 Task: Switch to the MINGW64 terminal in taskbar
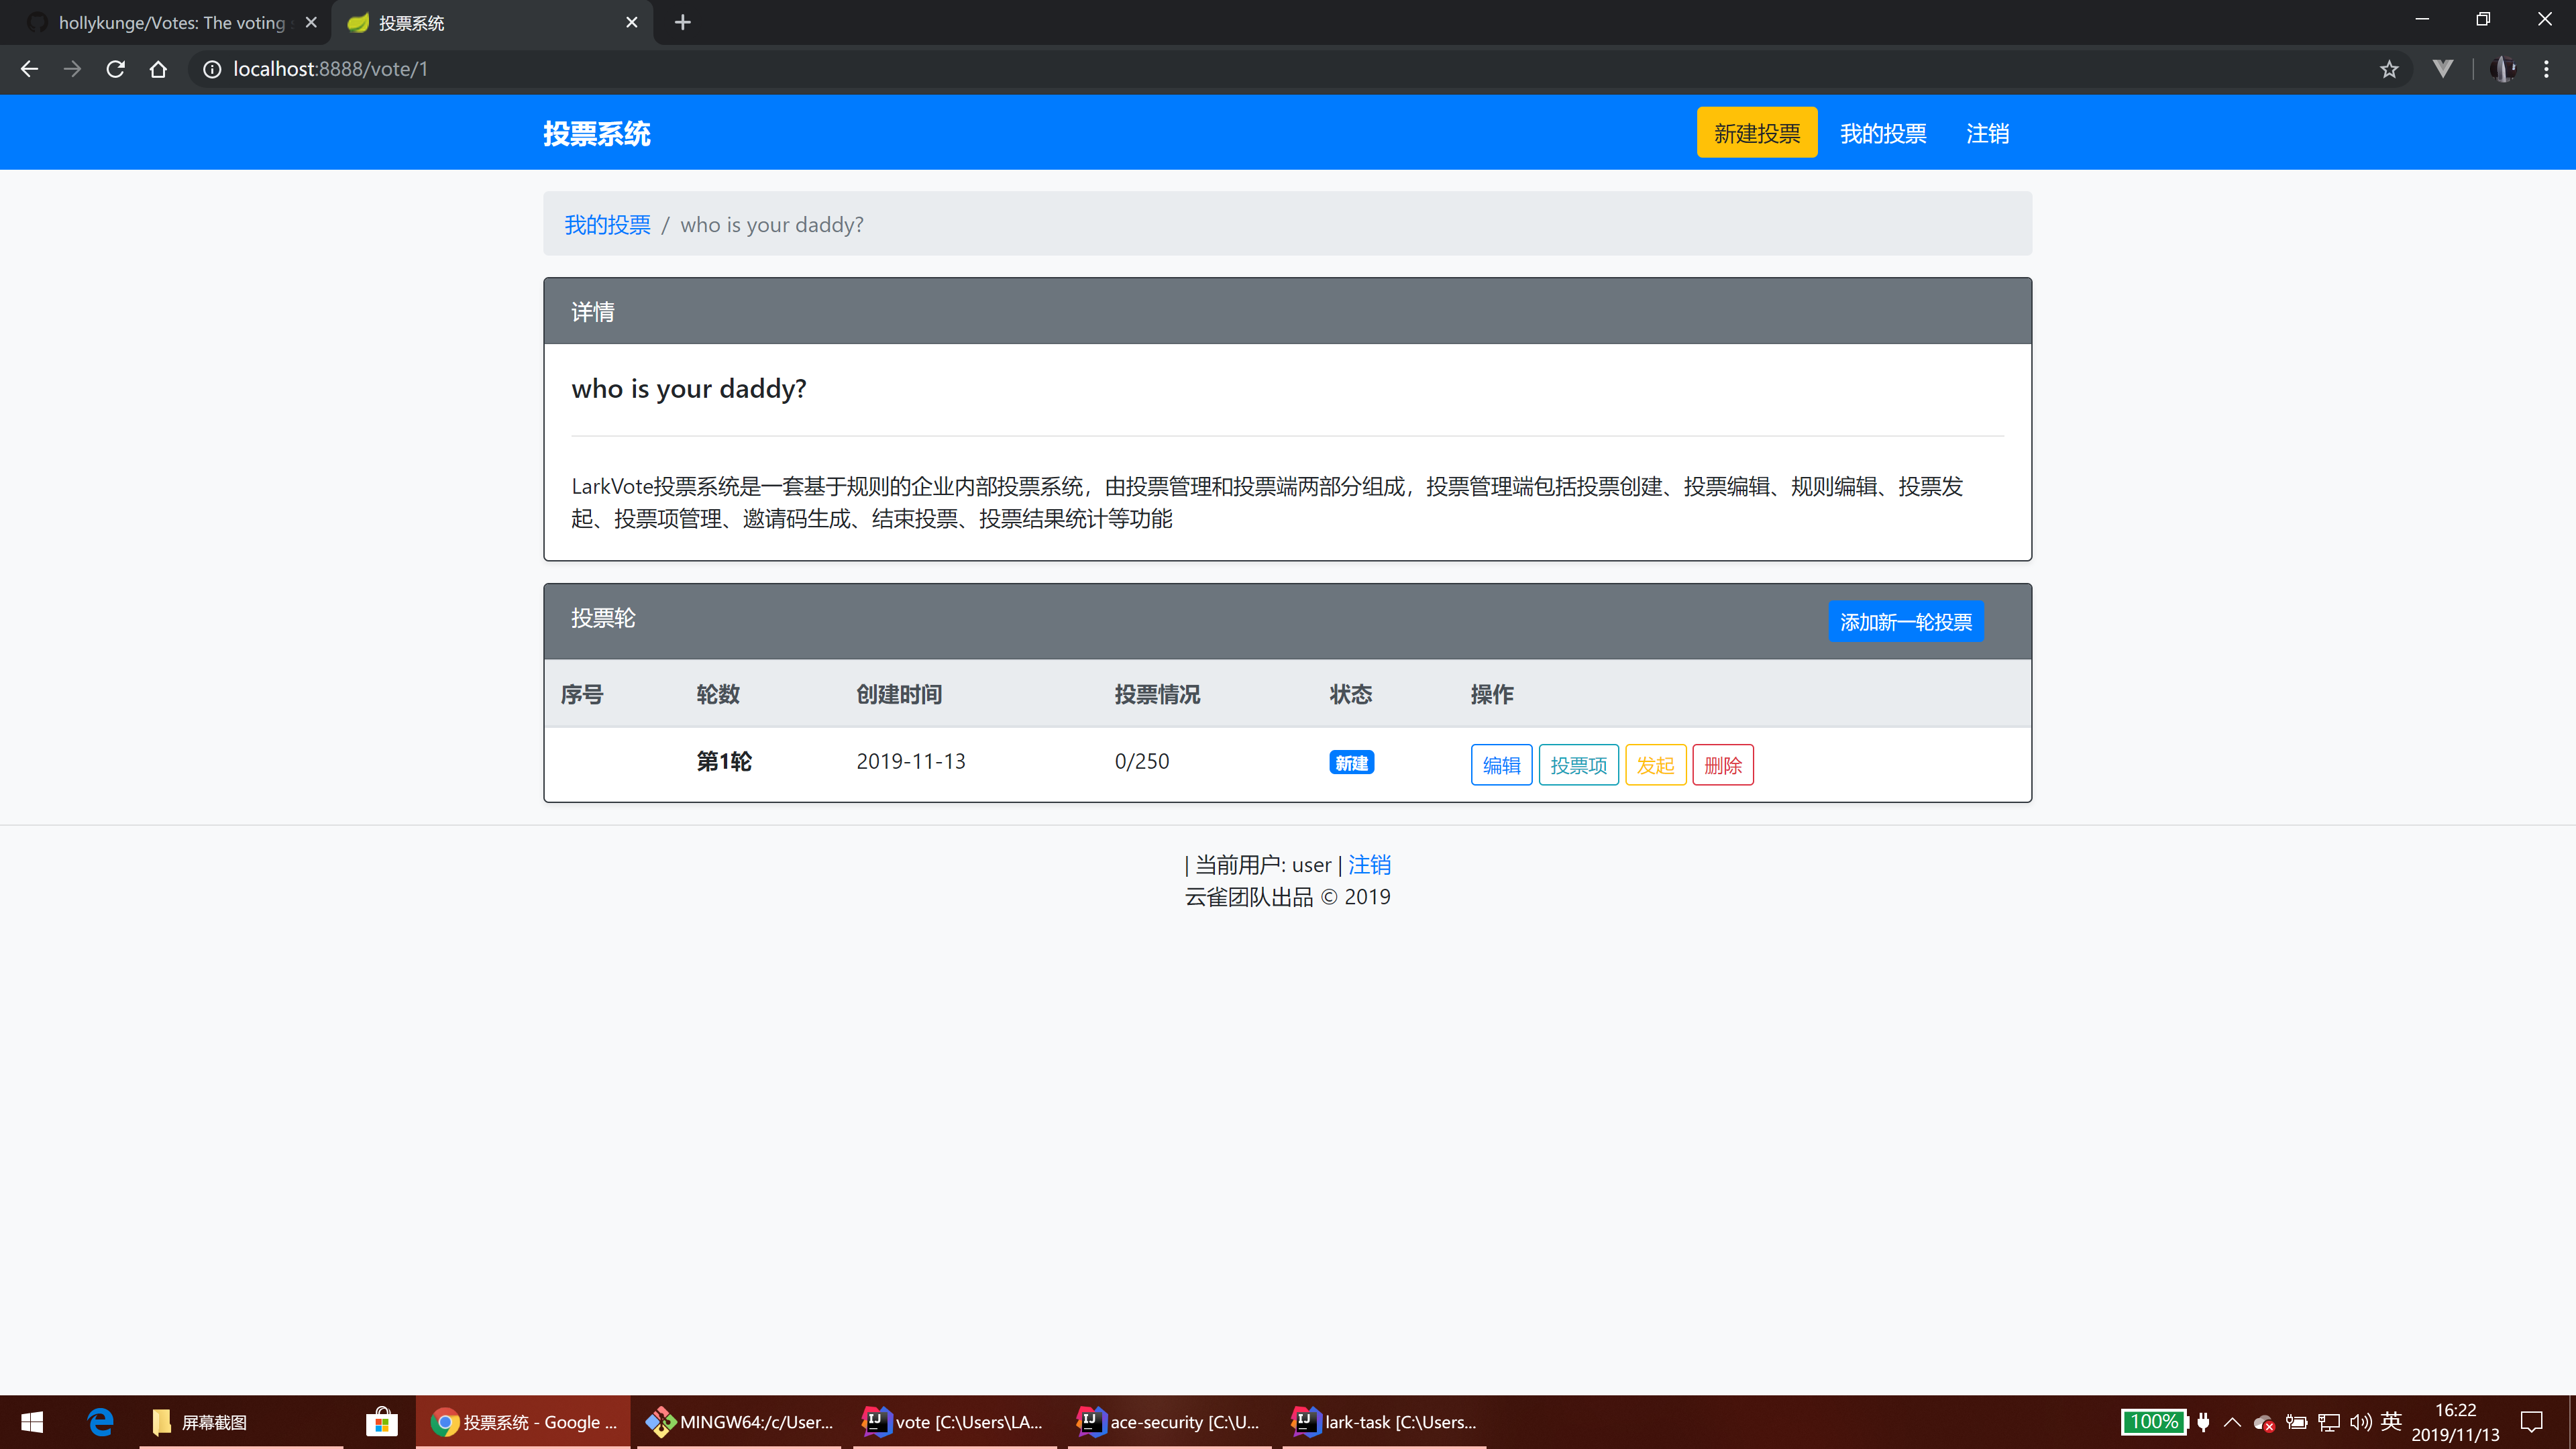[739, 1422]
